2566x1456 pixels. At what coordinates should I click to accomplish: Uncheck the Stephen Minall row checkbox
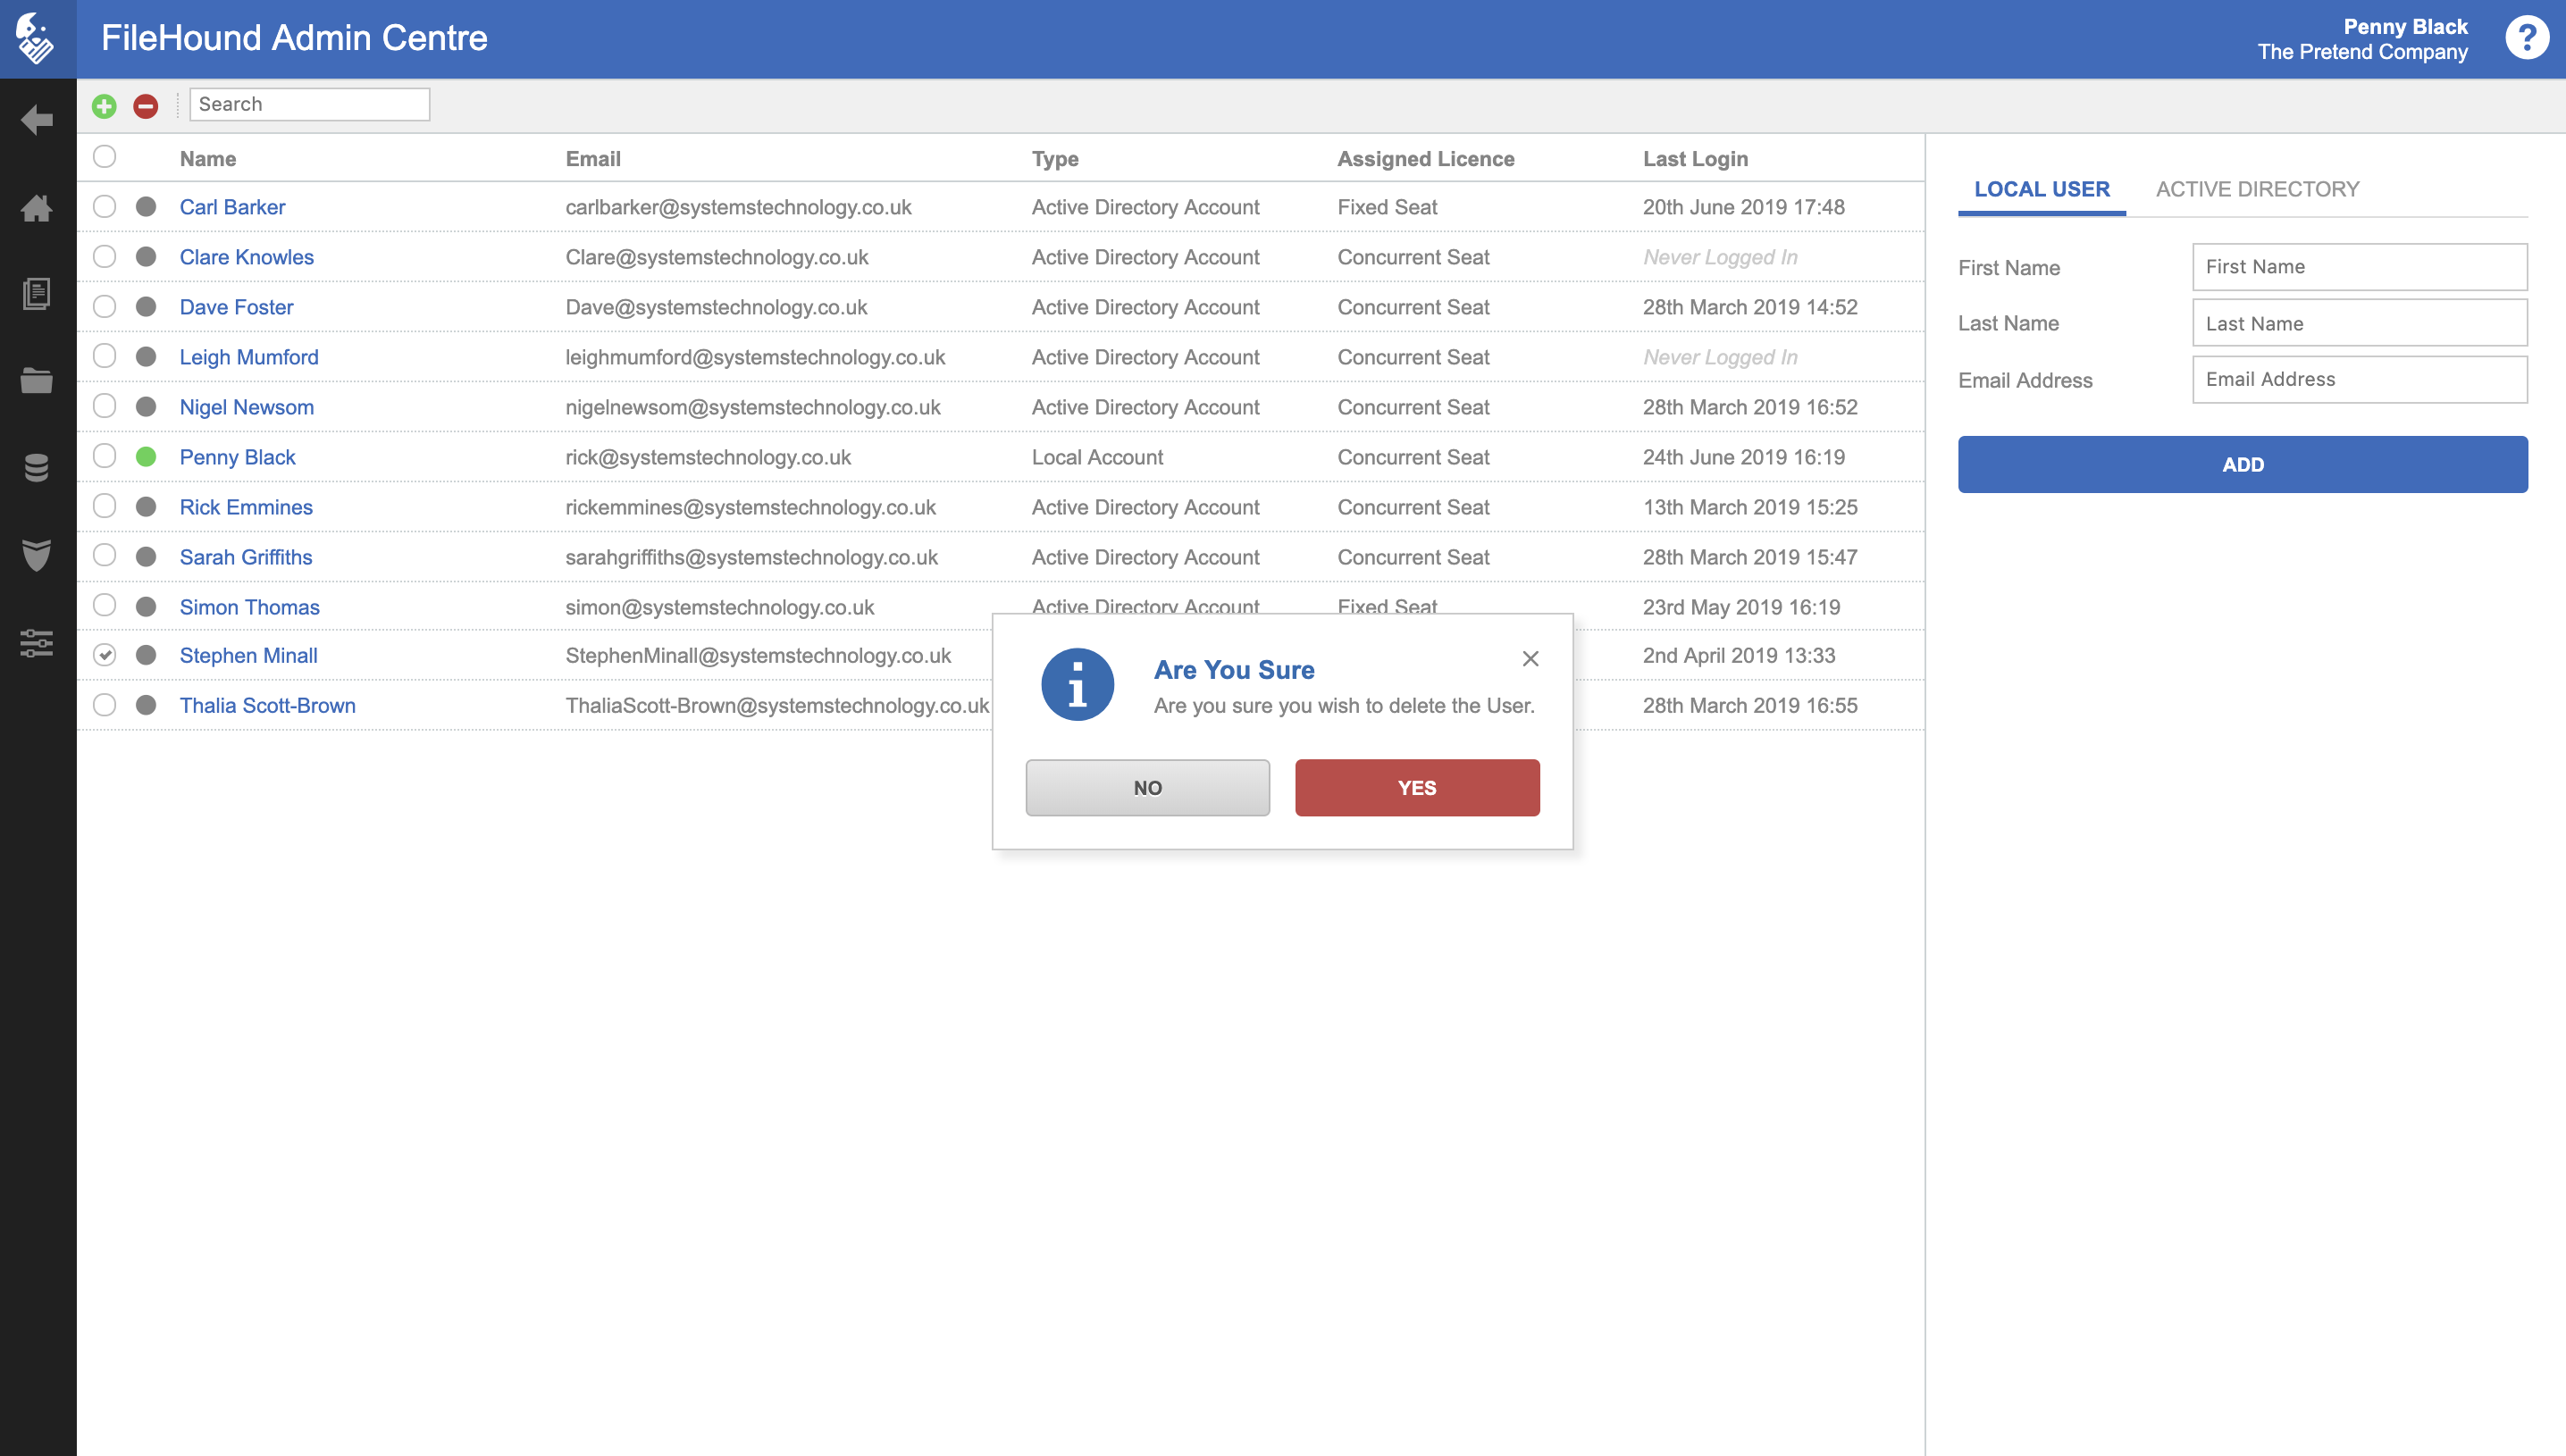click(x=104, y=655)
